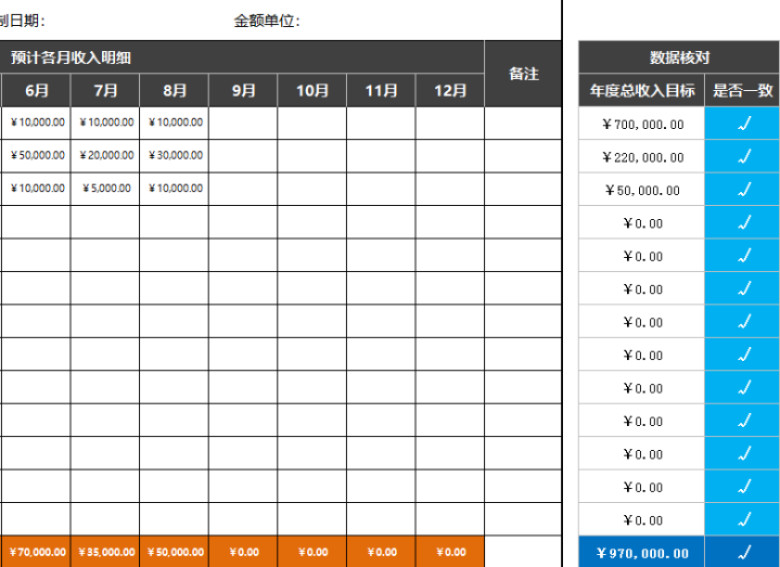Select the ¥30,000.00 cell under 8月
This screenshot has width=780, height=567.
[x=175, y=156]
